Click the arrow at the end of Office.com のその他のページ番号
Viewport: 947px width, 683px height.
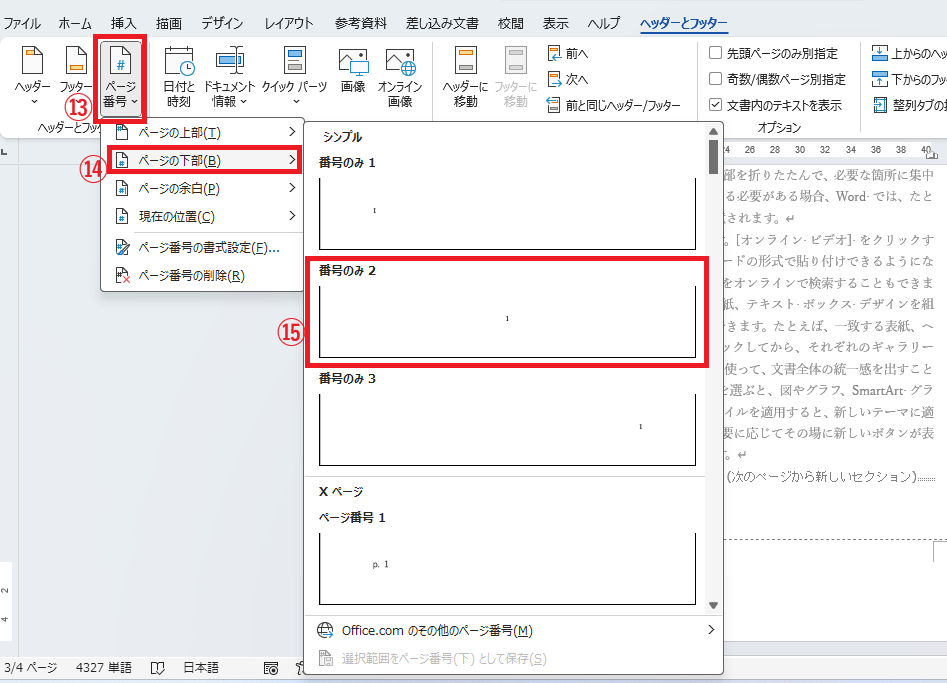coord(711,630)
